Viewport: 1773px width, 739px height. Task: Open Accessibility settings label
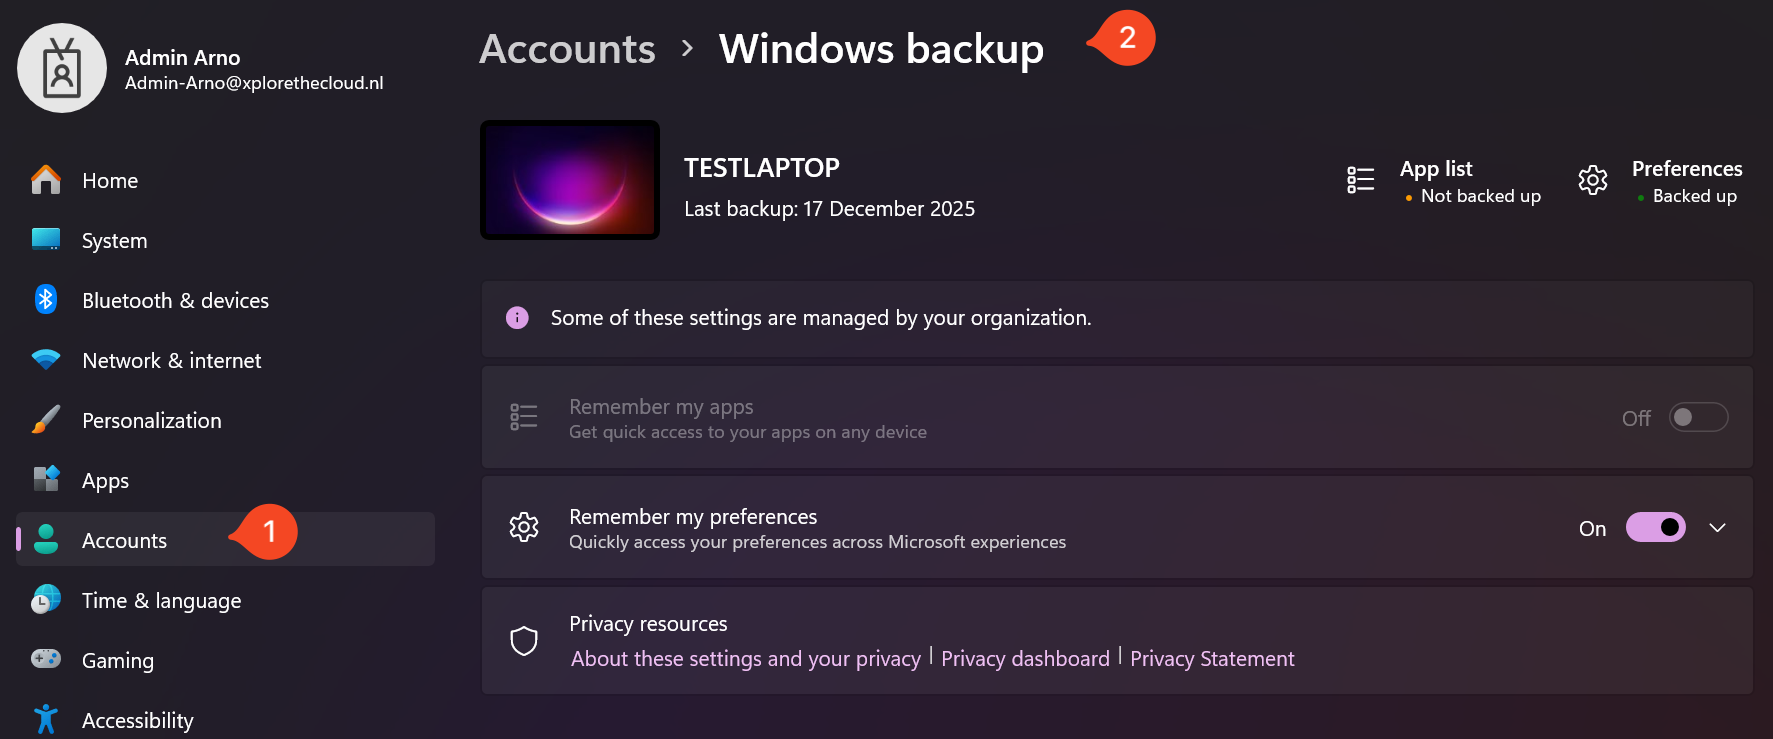coord(138,721)
